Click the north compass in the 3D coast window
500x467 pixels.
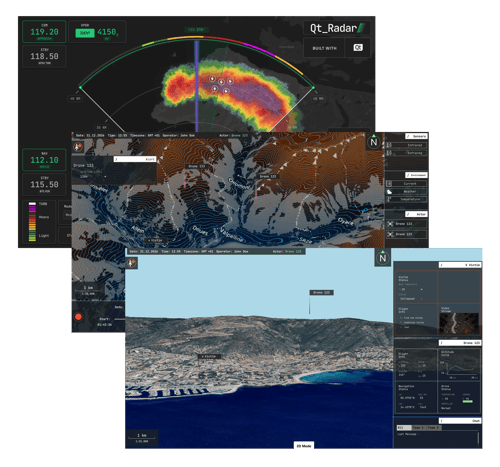[x=383, y=257]
